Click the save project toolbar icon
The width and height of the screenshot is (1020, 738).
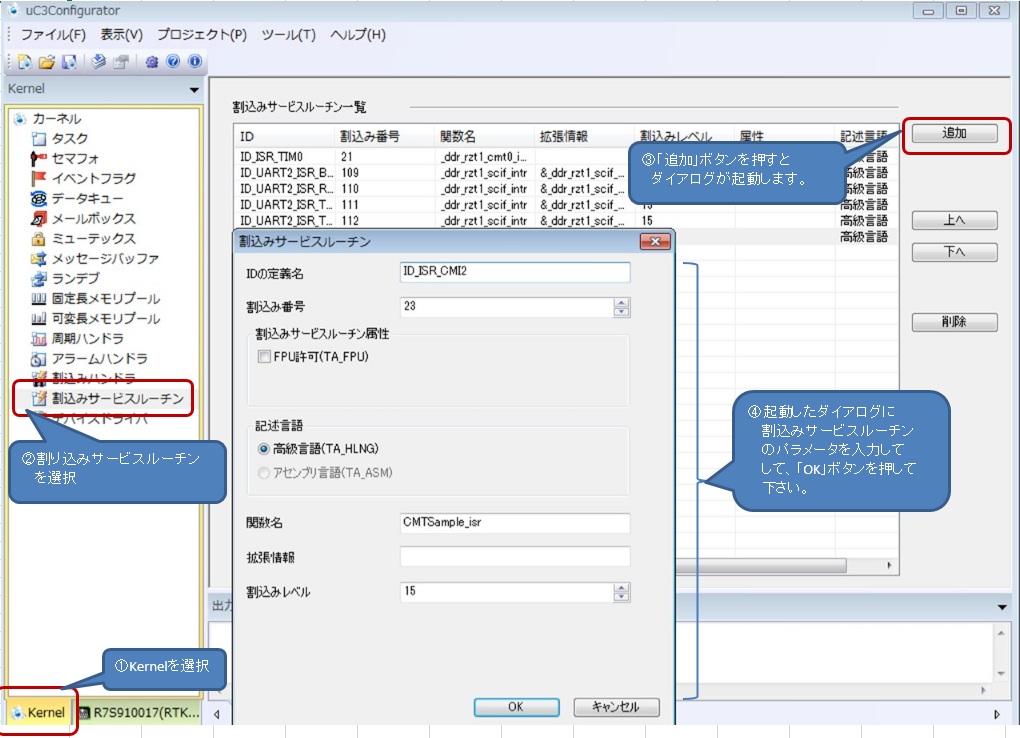69,62
